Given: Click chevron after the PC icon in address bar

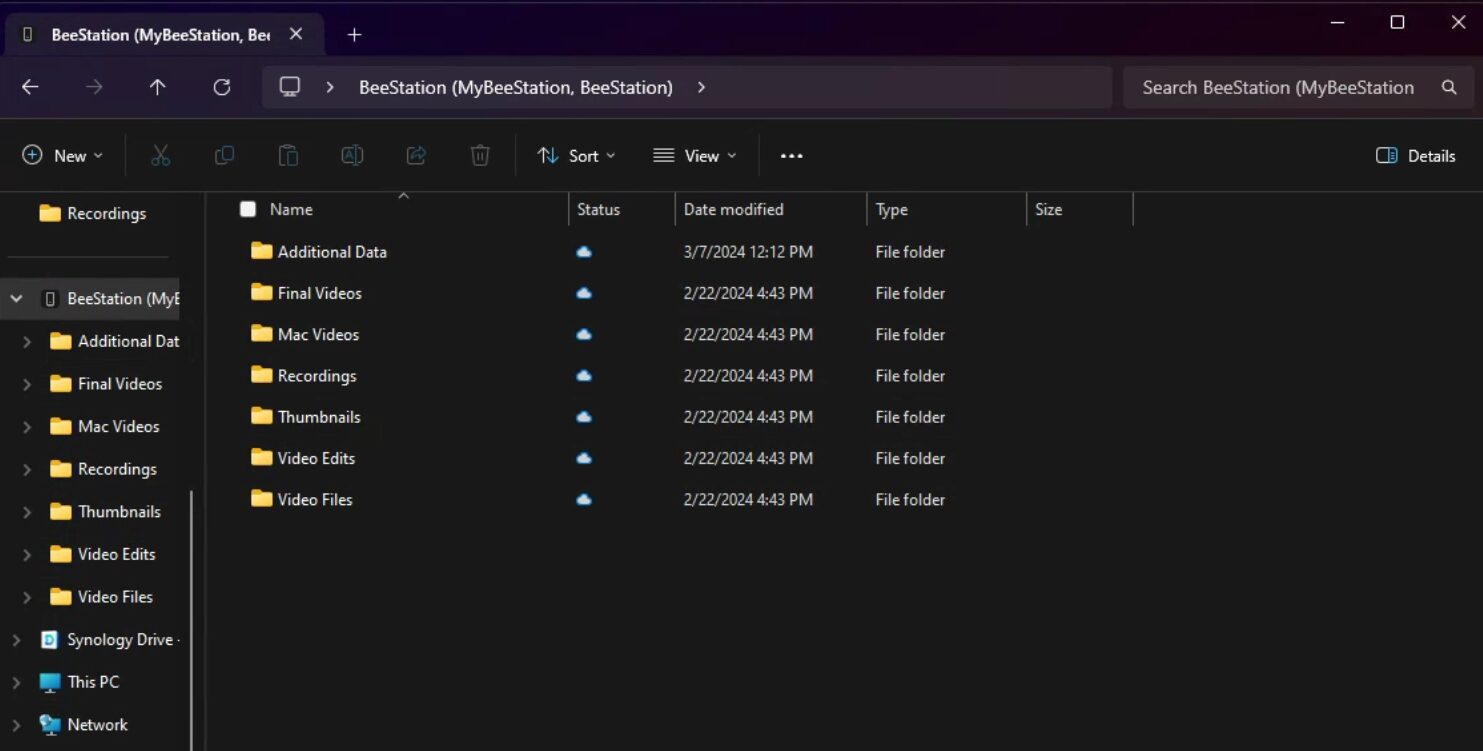Looking at the screenshot, I should (330, 87).
